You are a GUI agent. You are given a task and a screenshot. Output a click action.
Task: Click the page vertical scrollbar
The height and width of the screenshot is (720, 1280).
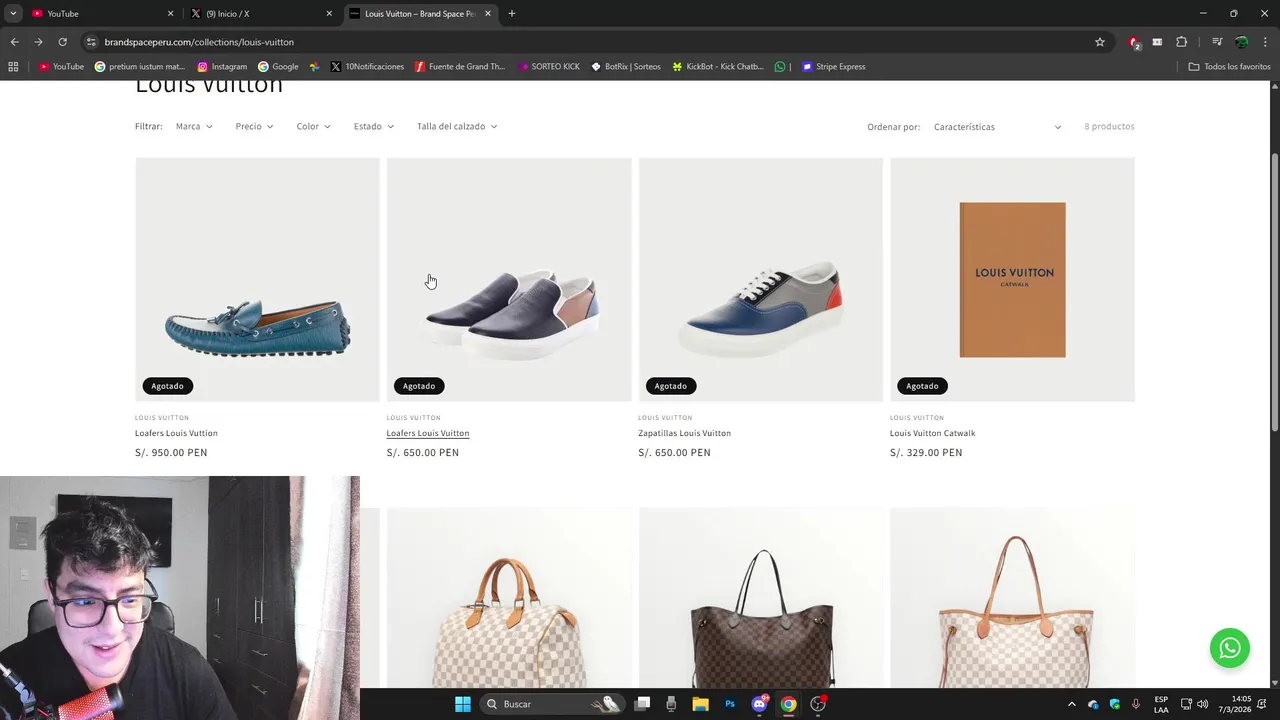pos(1274,292)
